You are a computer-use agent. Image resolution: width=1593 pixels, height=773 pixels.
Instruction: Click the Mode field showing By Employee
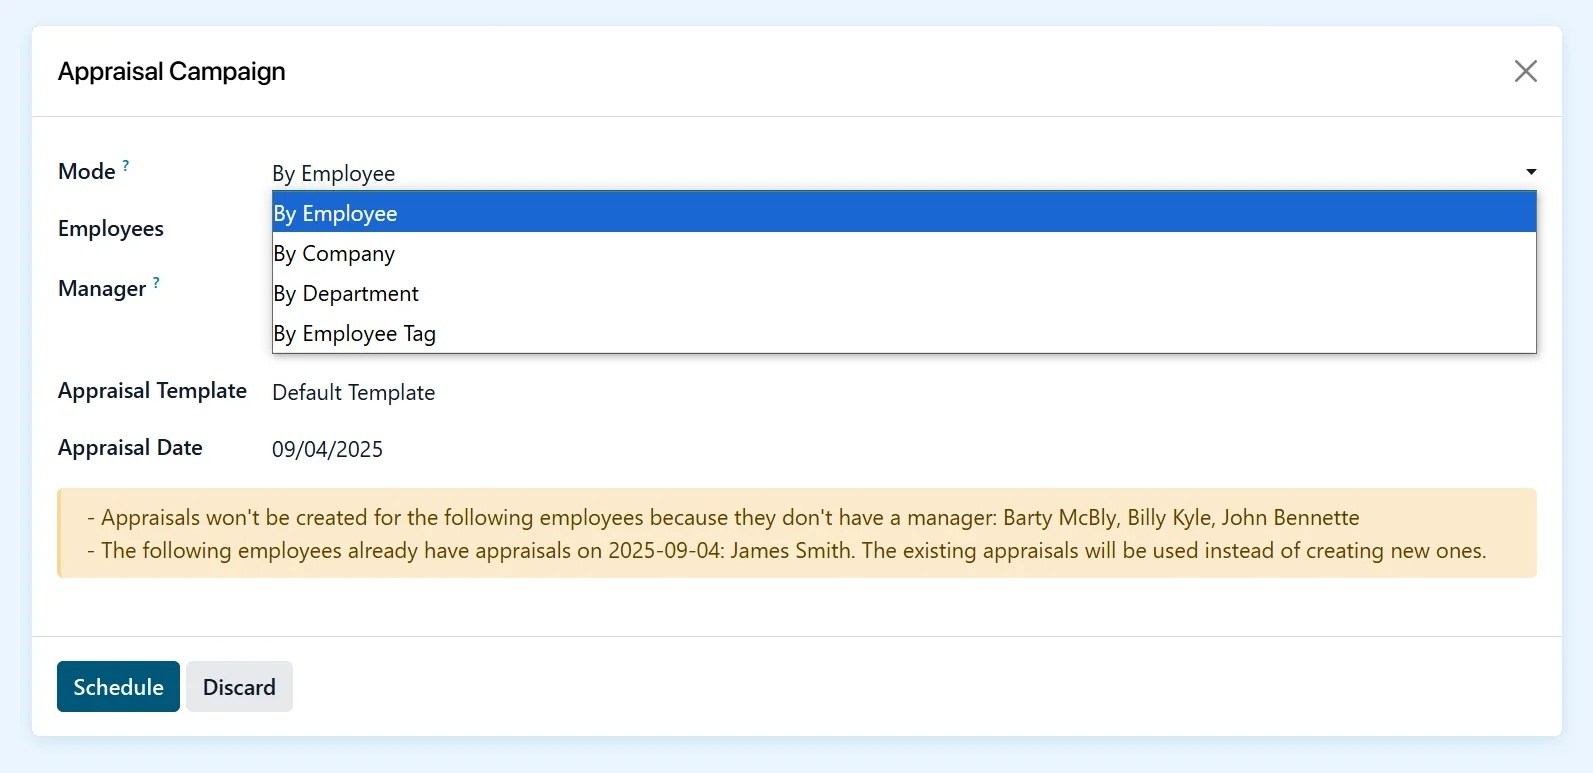pyautogui.click(x=904, y=173)
